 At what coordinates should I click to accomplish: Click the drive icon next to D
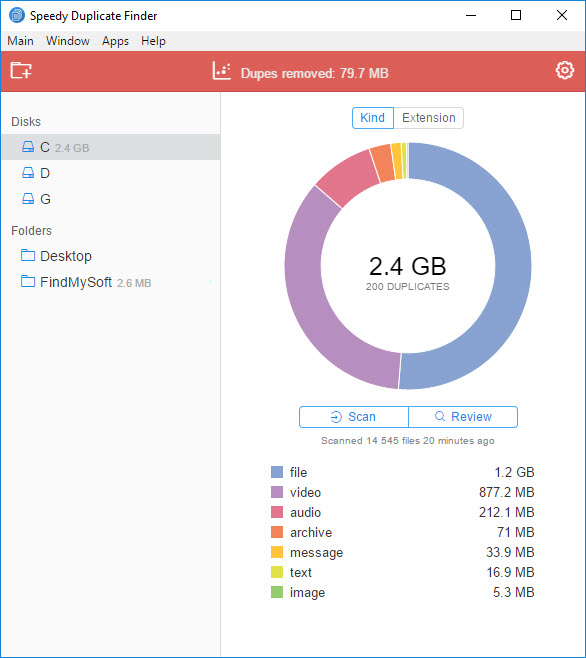point(28,172)
